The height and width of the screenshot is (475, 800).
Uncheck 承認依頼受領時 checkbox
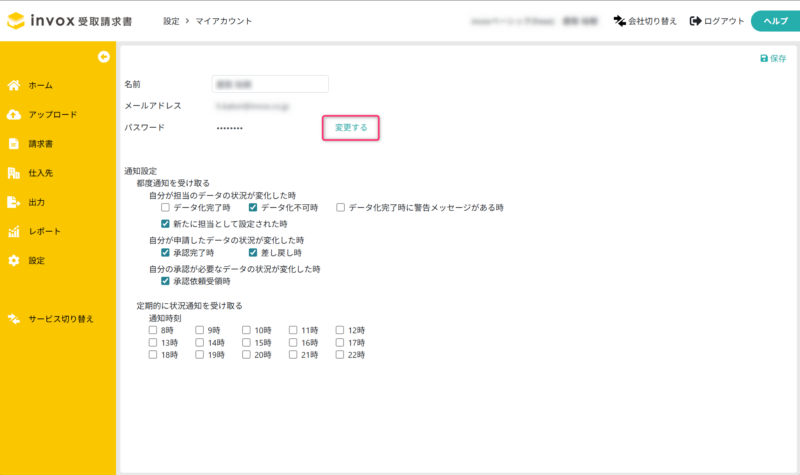pos(165,281)
